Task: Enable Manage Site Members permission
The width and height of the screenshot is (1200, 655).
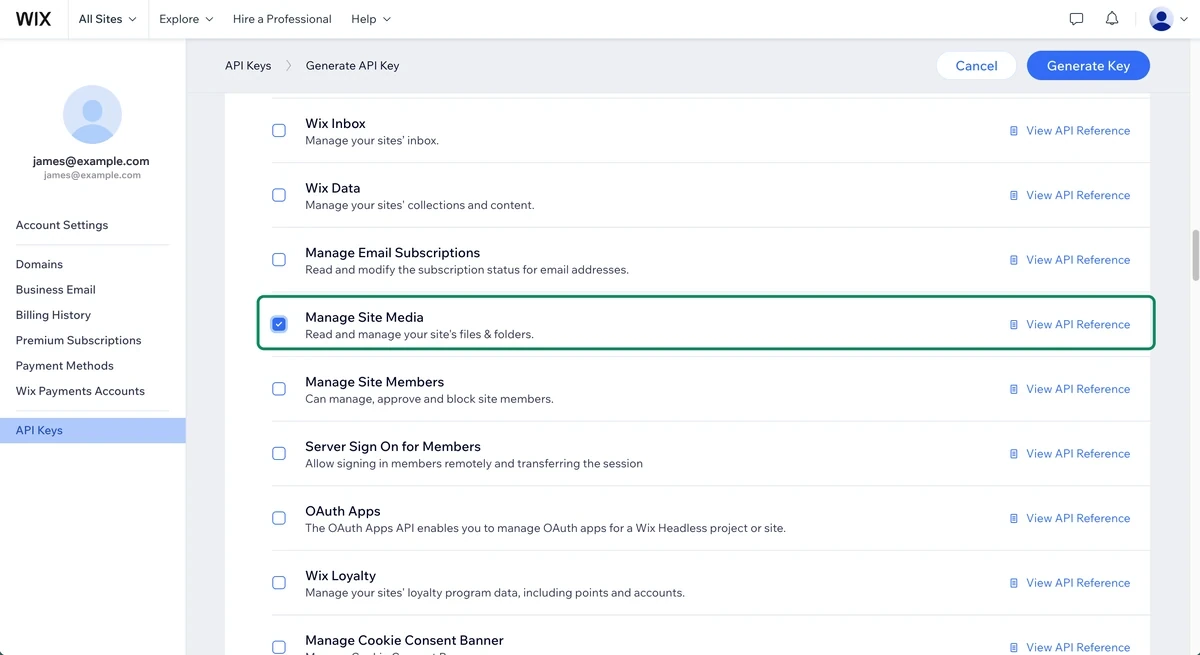Action: [279, 389]
